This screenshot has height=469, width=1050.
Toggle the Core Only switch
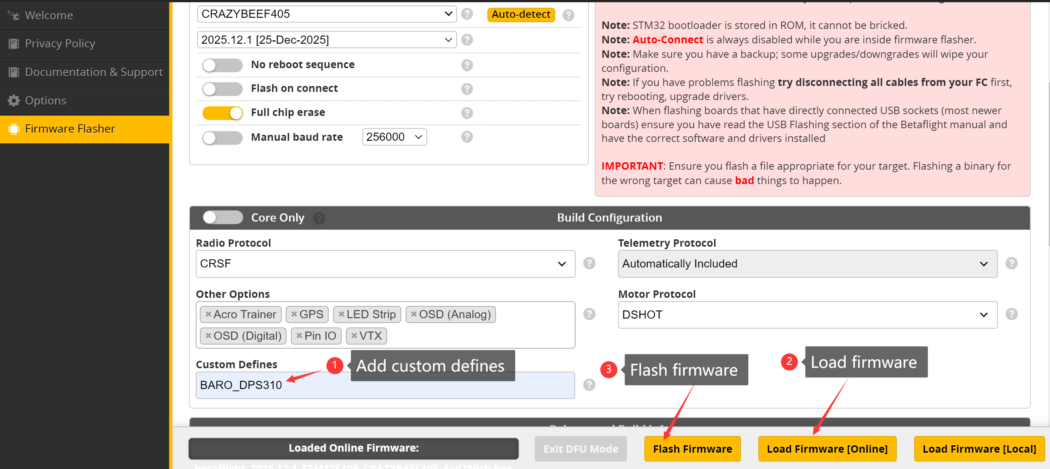coord(222,217)
